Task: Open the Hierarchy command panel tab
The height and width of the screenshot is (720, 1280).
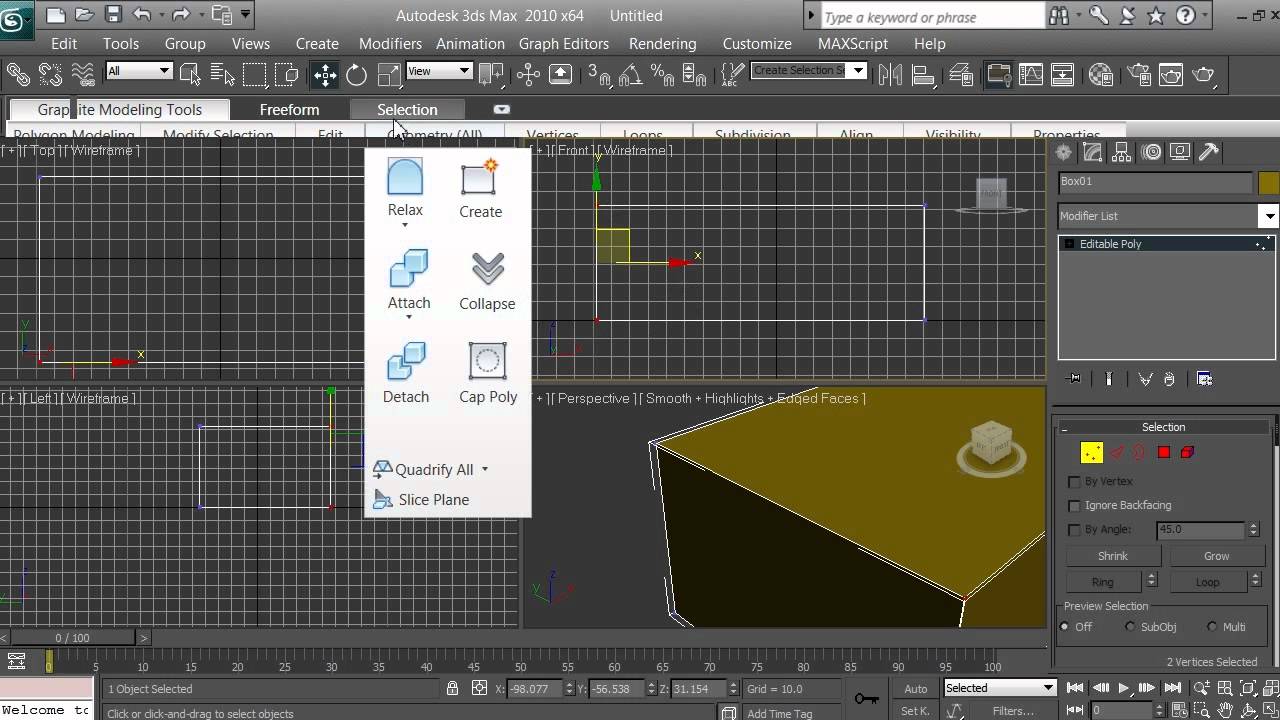Action: tap(1121, 152)
